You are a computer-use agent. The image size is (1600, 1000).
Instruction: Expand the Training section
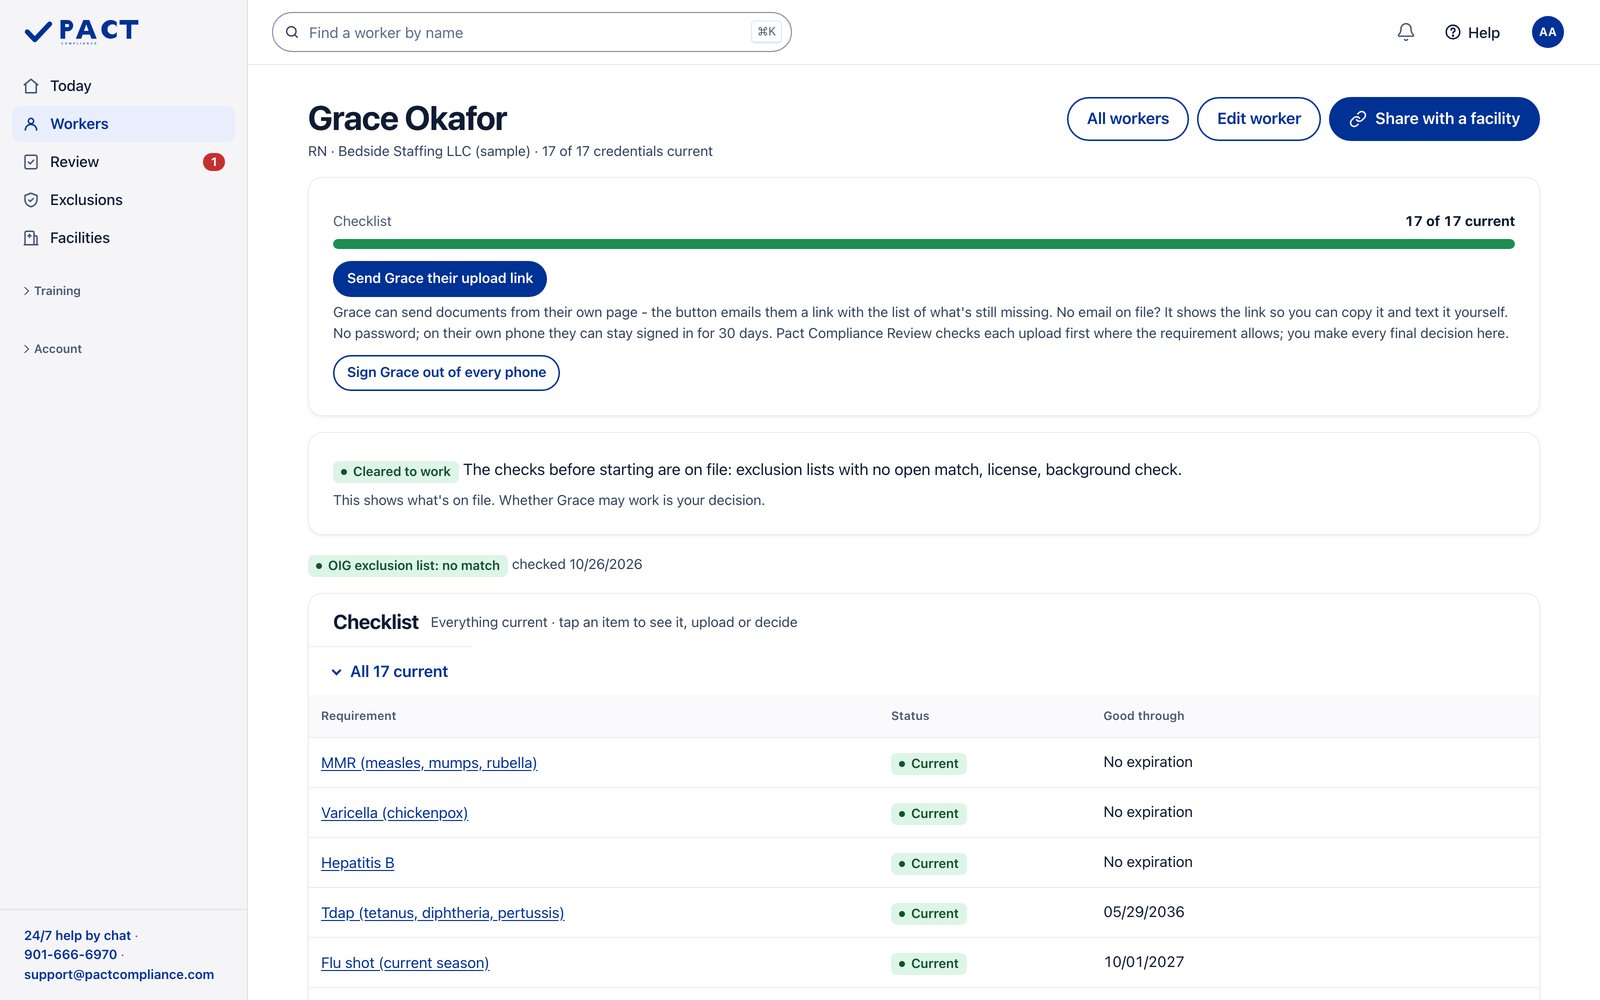(52, 291)
